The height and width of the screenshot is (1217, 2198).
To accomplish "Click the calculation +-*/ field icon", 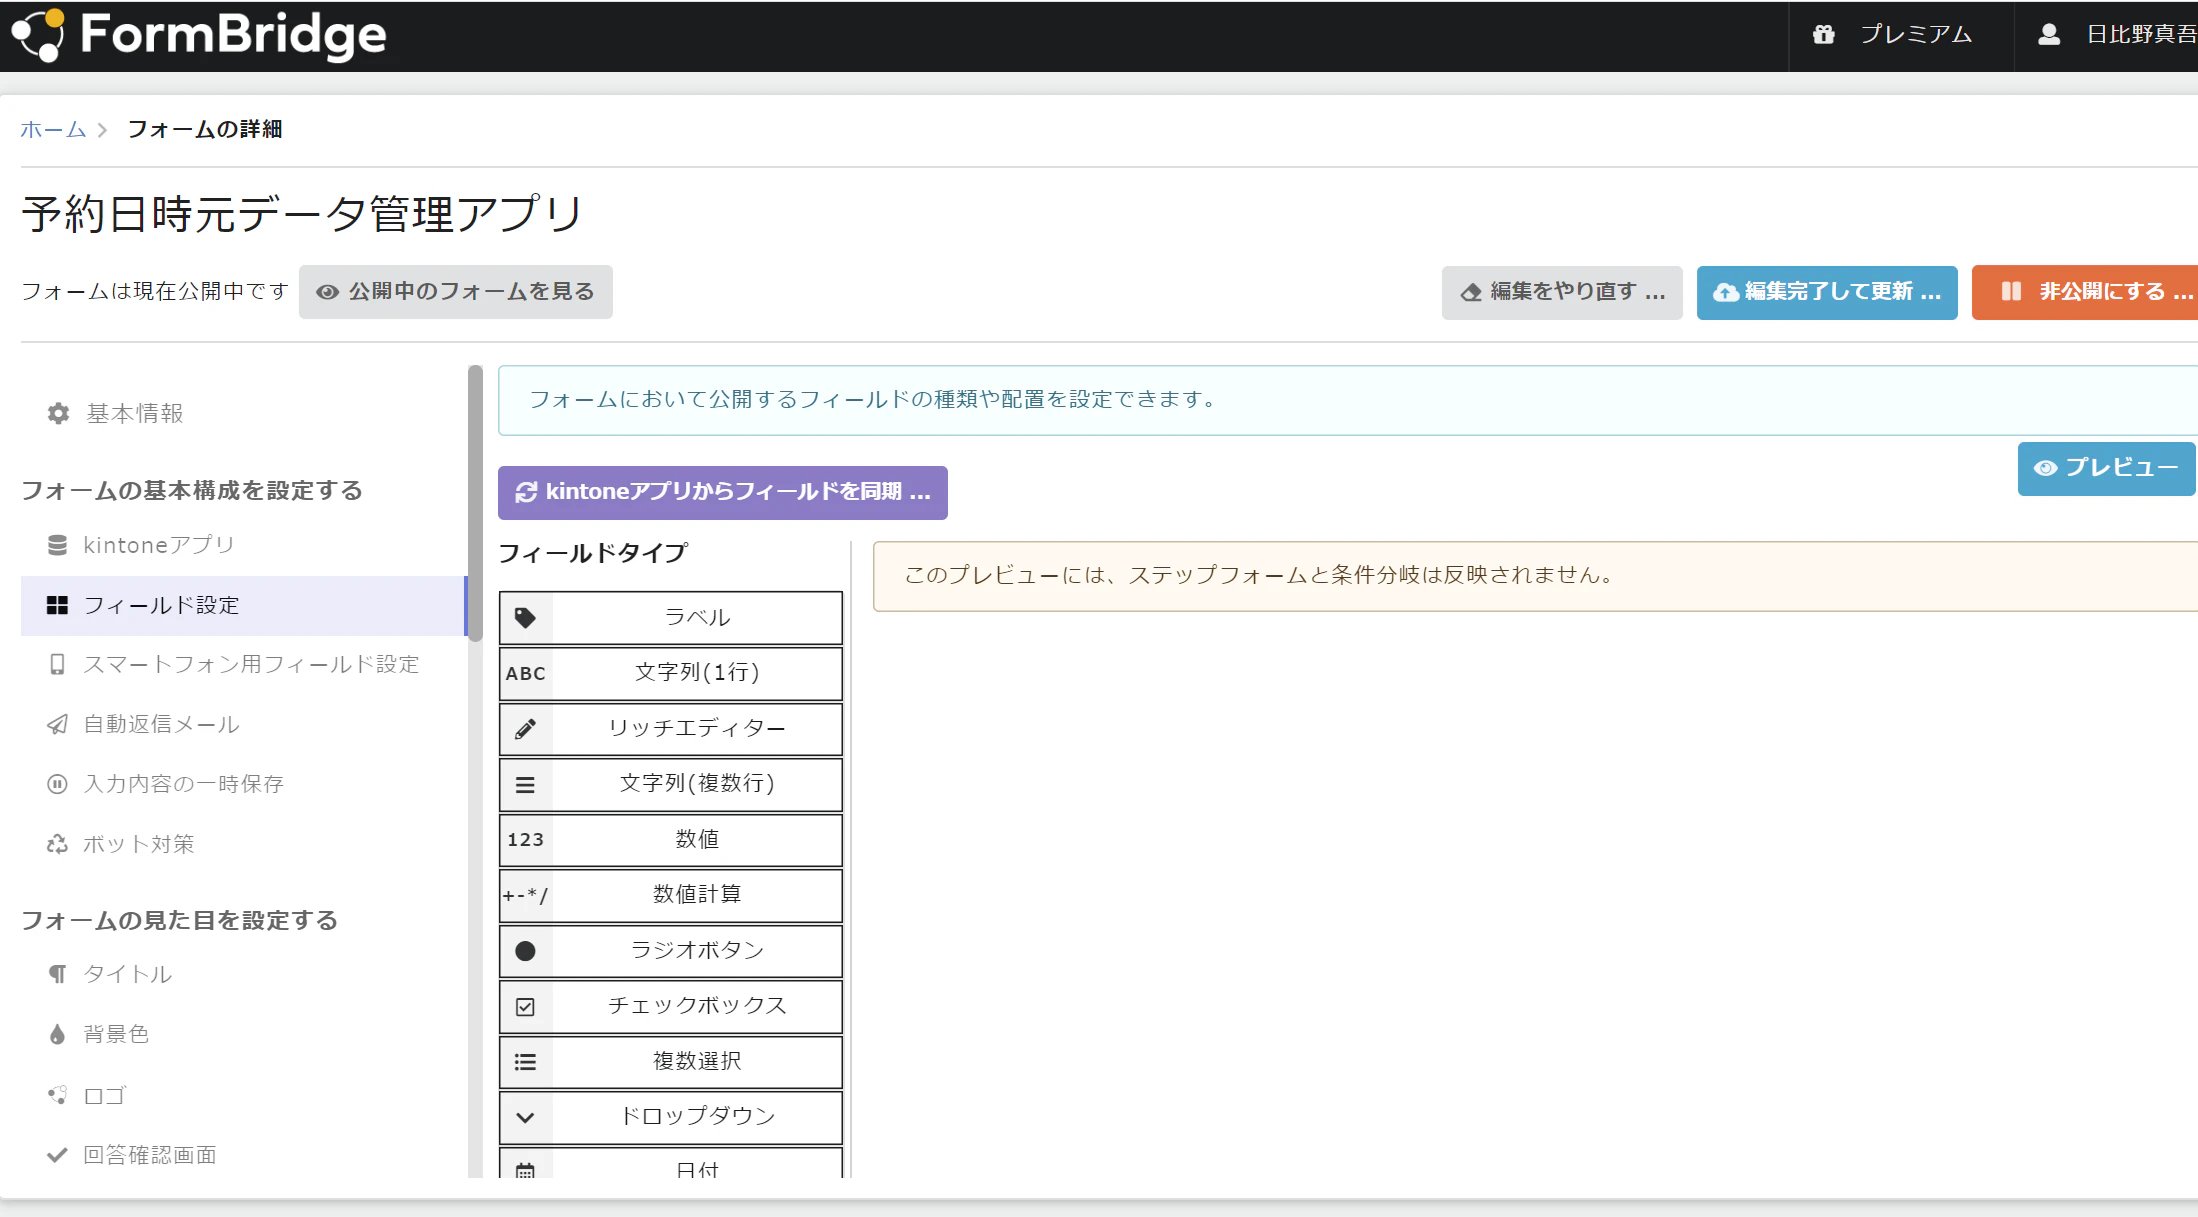I will 525,895.
